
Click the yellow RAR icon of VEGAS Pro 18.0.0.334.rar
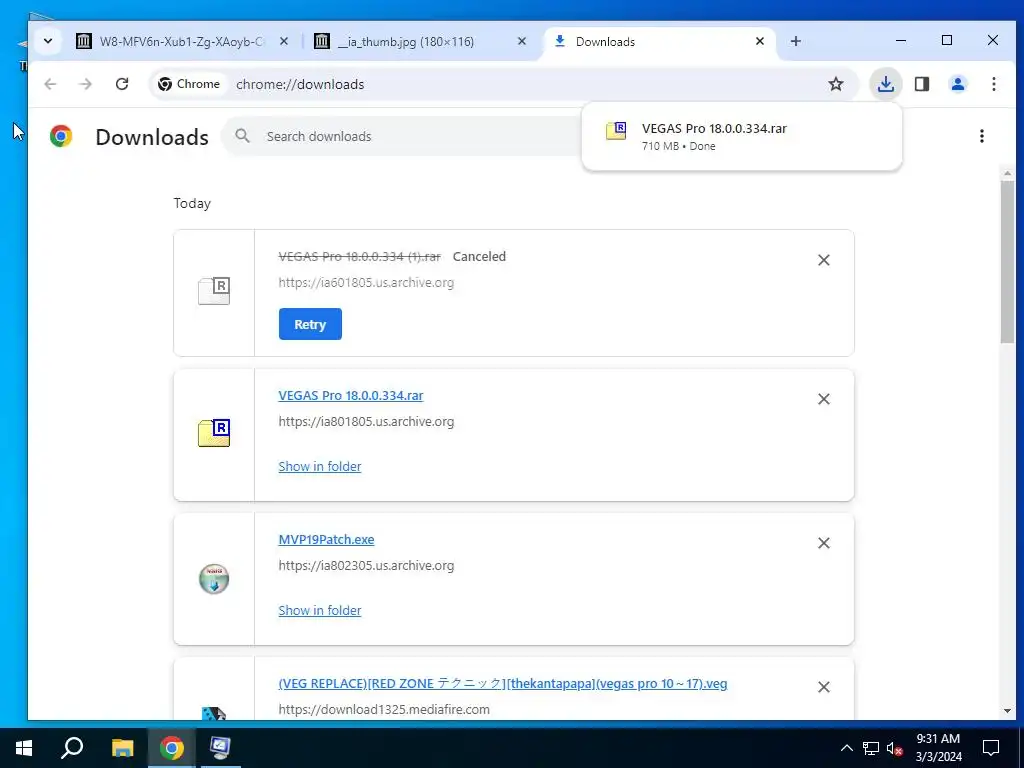click(214, 433)
